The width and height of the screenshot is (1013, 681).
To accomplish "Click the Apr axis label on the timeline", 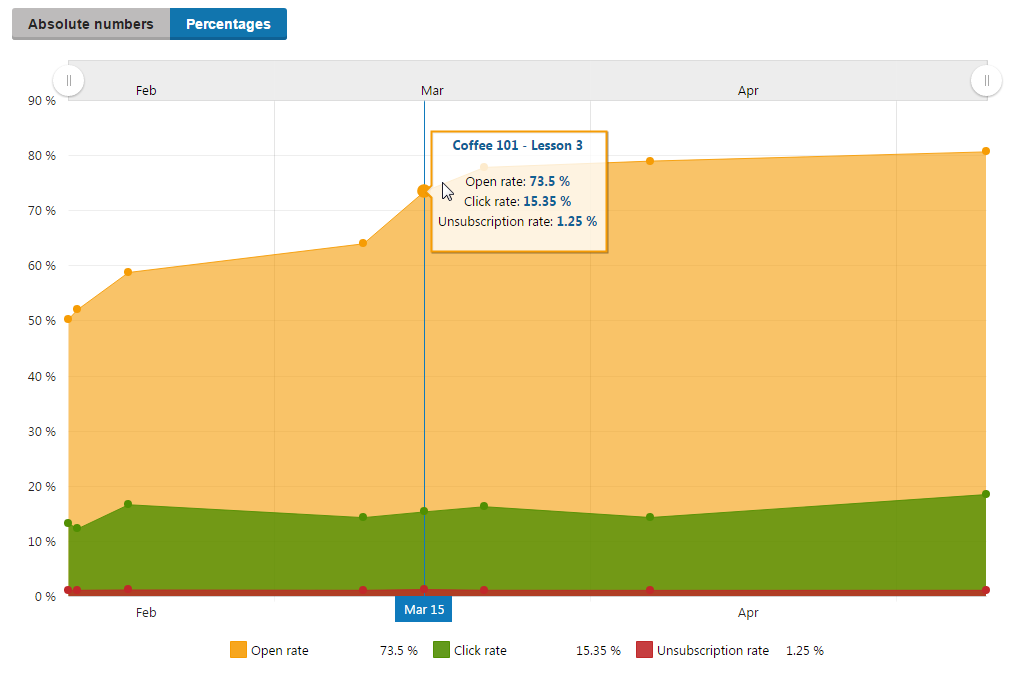I will pyautogui.click(x=748, y=612).
